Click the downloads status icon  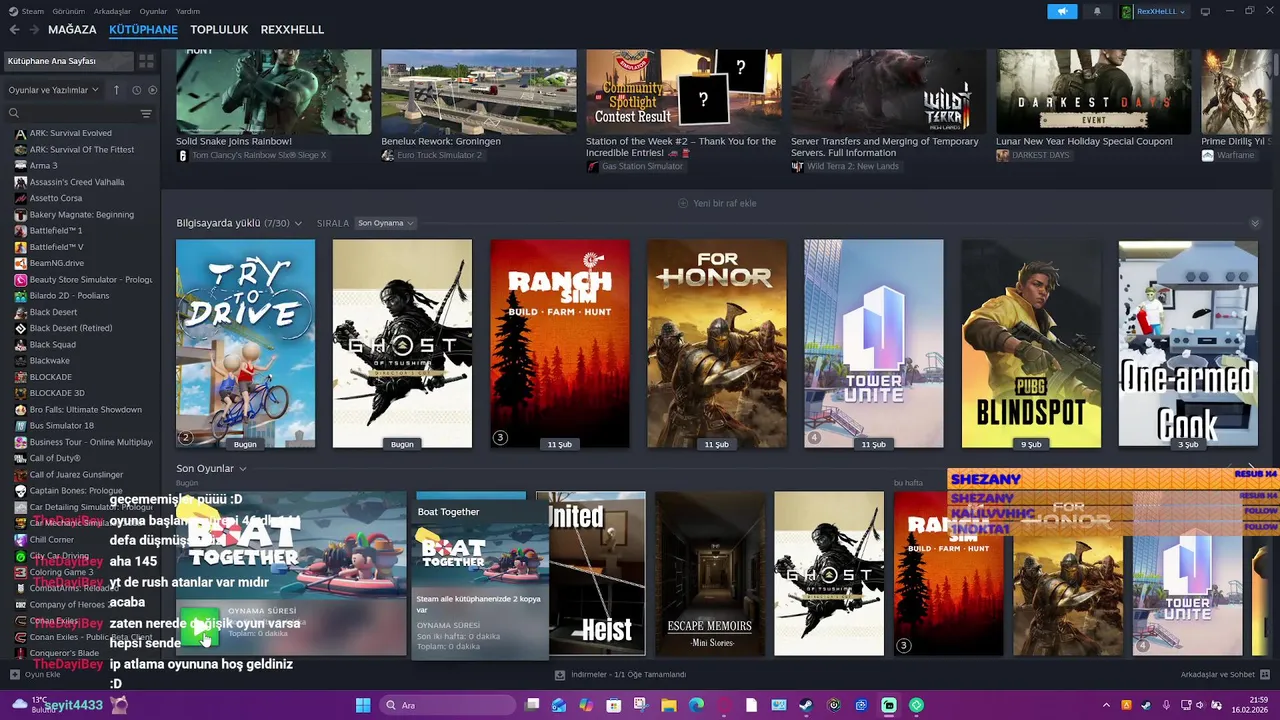pyautogui.click(x=560, y=675)
